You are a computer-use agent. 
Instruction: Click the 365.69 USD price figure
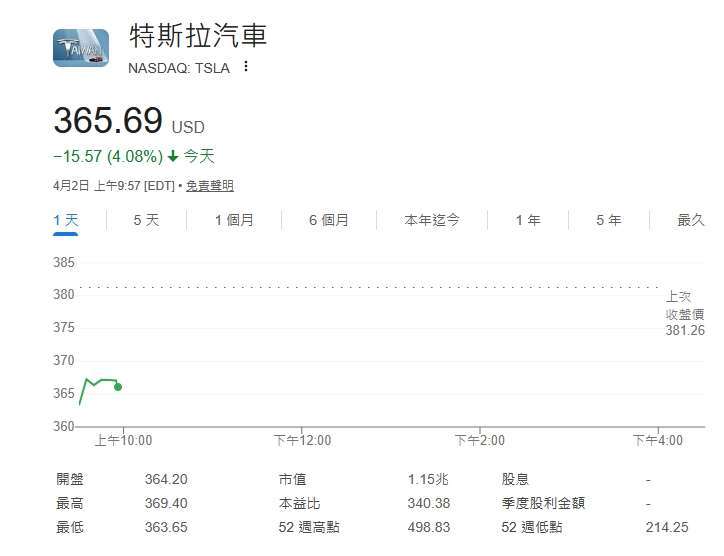coord(108,121)
